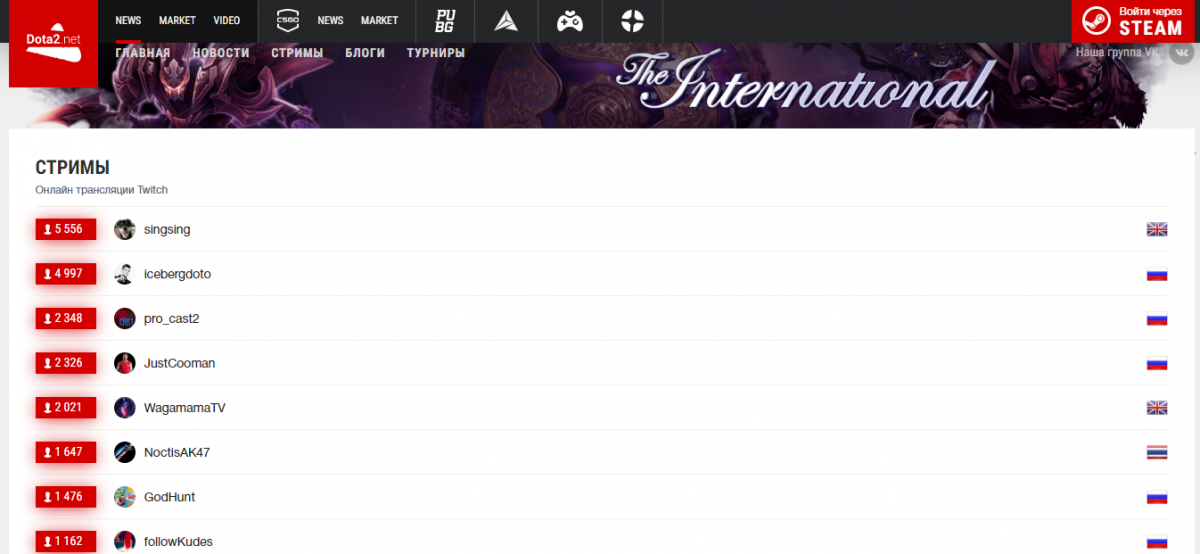Click the Steam logo icon
Image resolution: width=1200 pixels, height=554 pixels.
pyautogui.click(x=1097, y=20)
